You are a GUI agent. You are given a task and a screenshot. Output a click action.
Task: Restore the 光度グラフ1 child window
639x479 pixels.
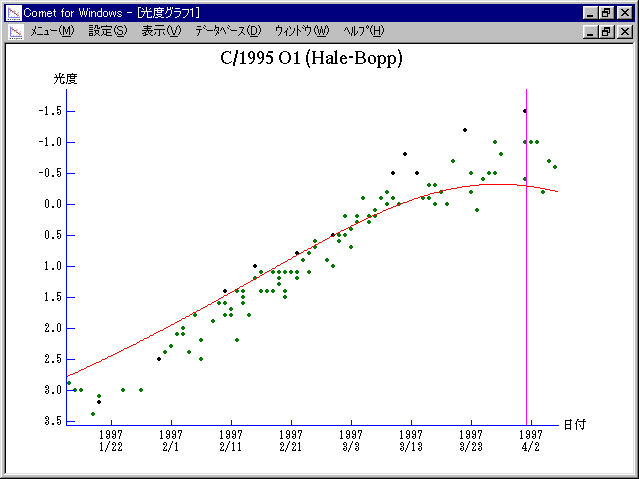tap(606, 31)
